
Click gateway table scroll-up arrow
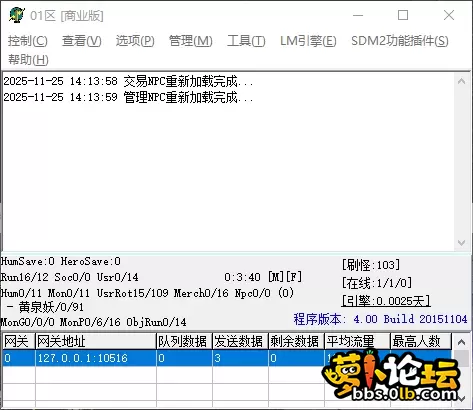click(461, 342)
